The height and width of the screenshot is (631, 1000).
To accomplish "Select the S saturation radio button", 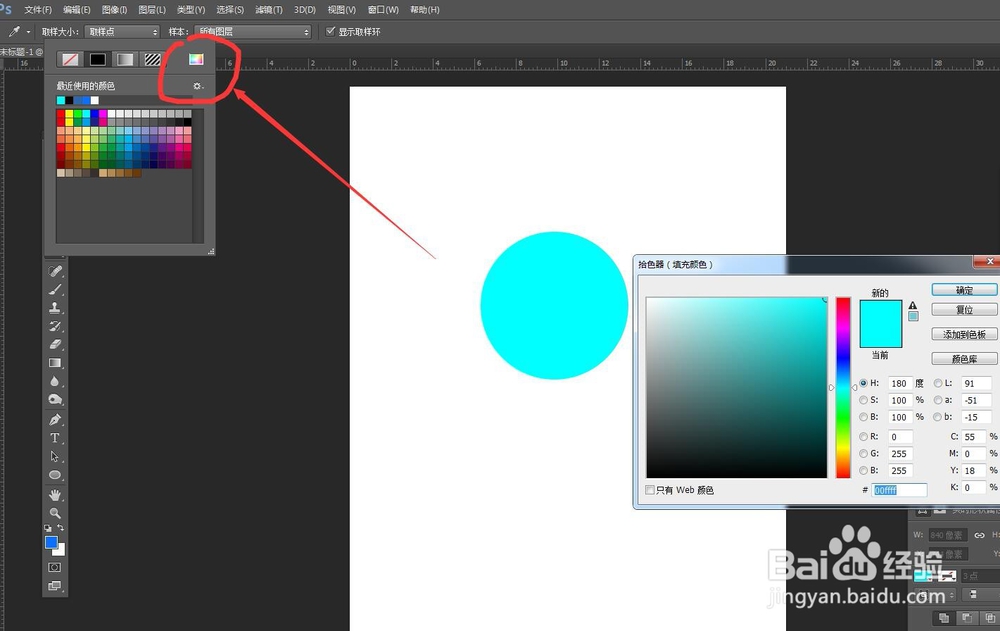I will [863, 400].
